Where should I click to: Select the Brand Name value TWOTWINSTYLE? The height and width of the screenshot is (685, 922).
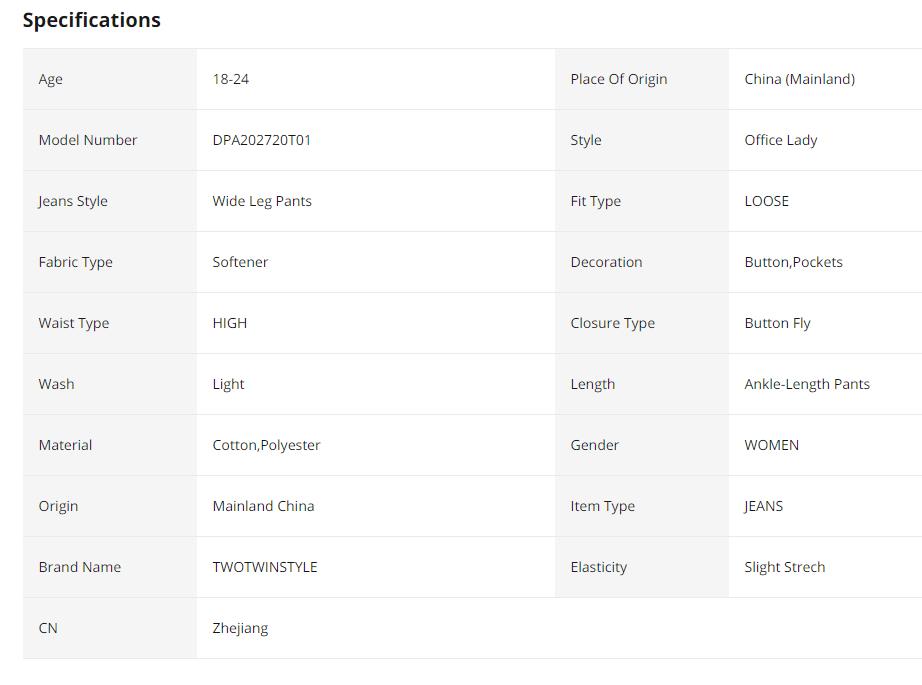(264, 567)
